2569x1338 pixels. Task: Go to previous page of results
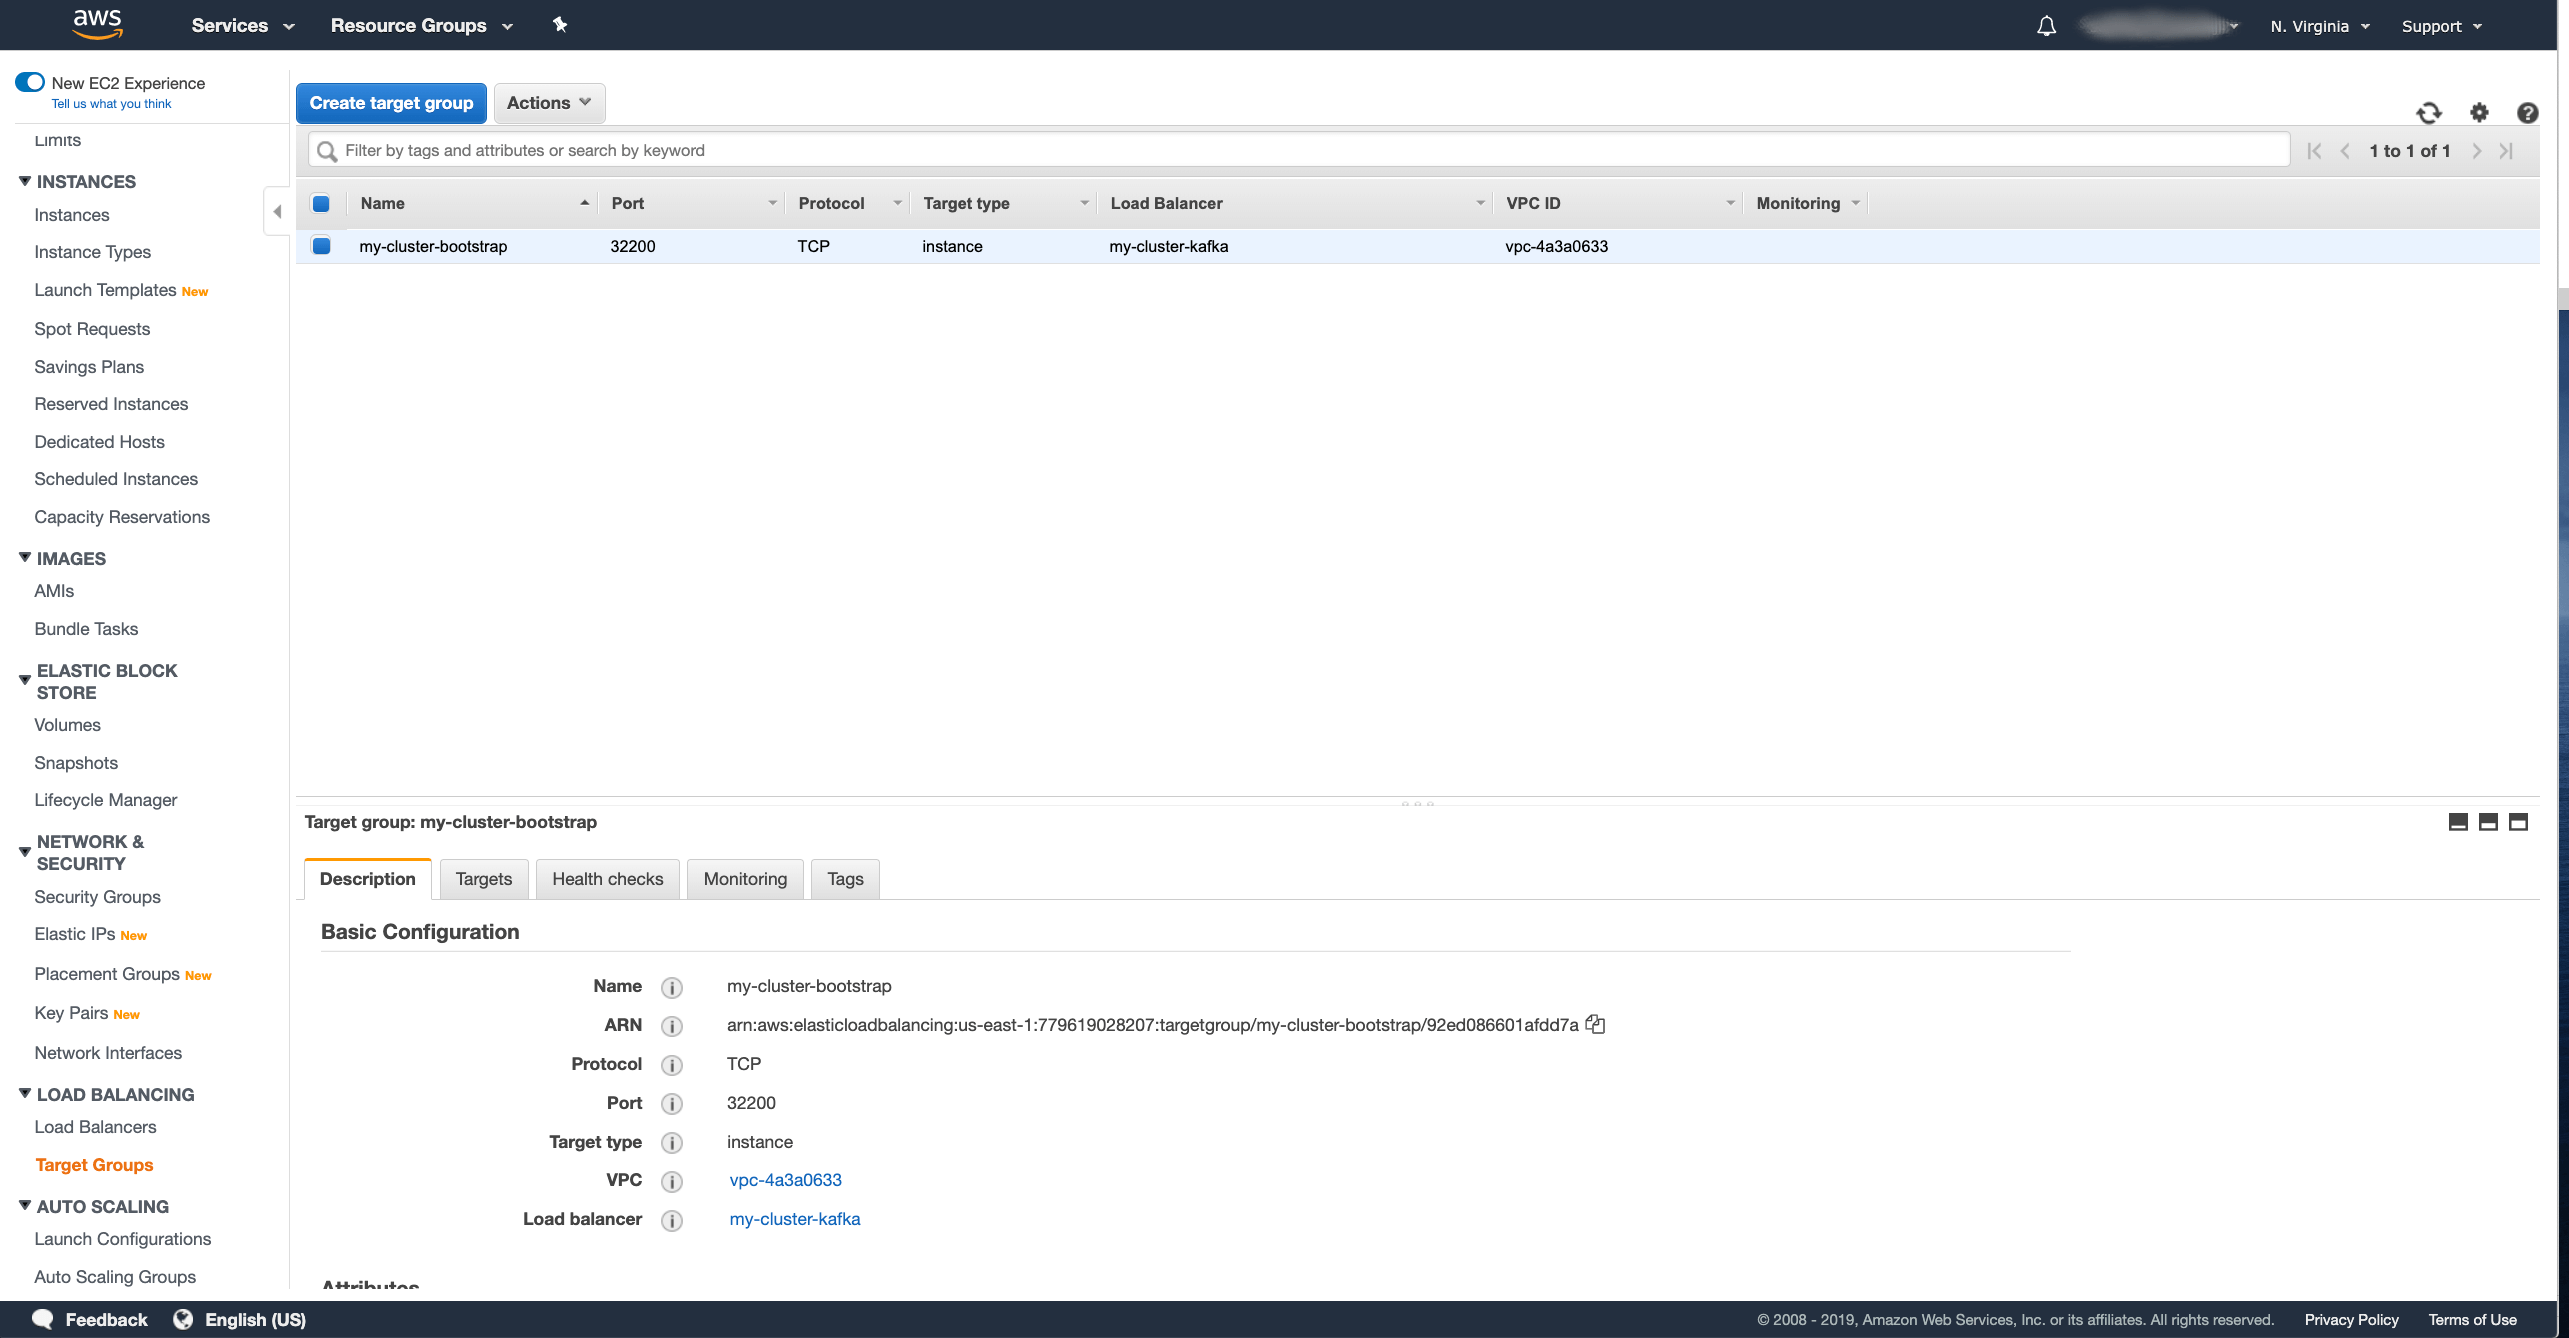[x=2345, y=151]
